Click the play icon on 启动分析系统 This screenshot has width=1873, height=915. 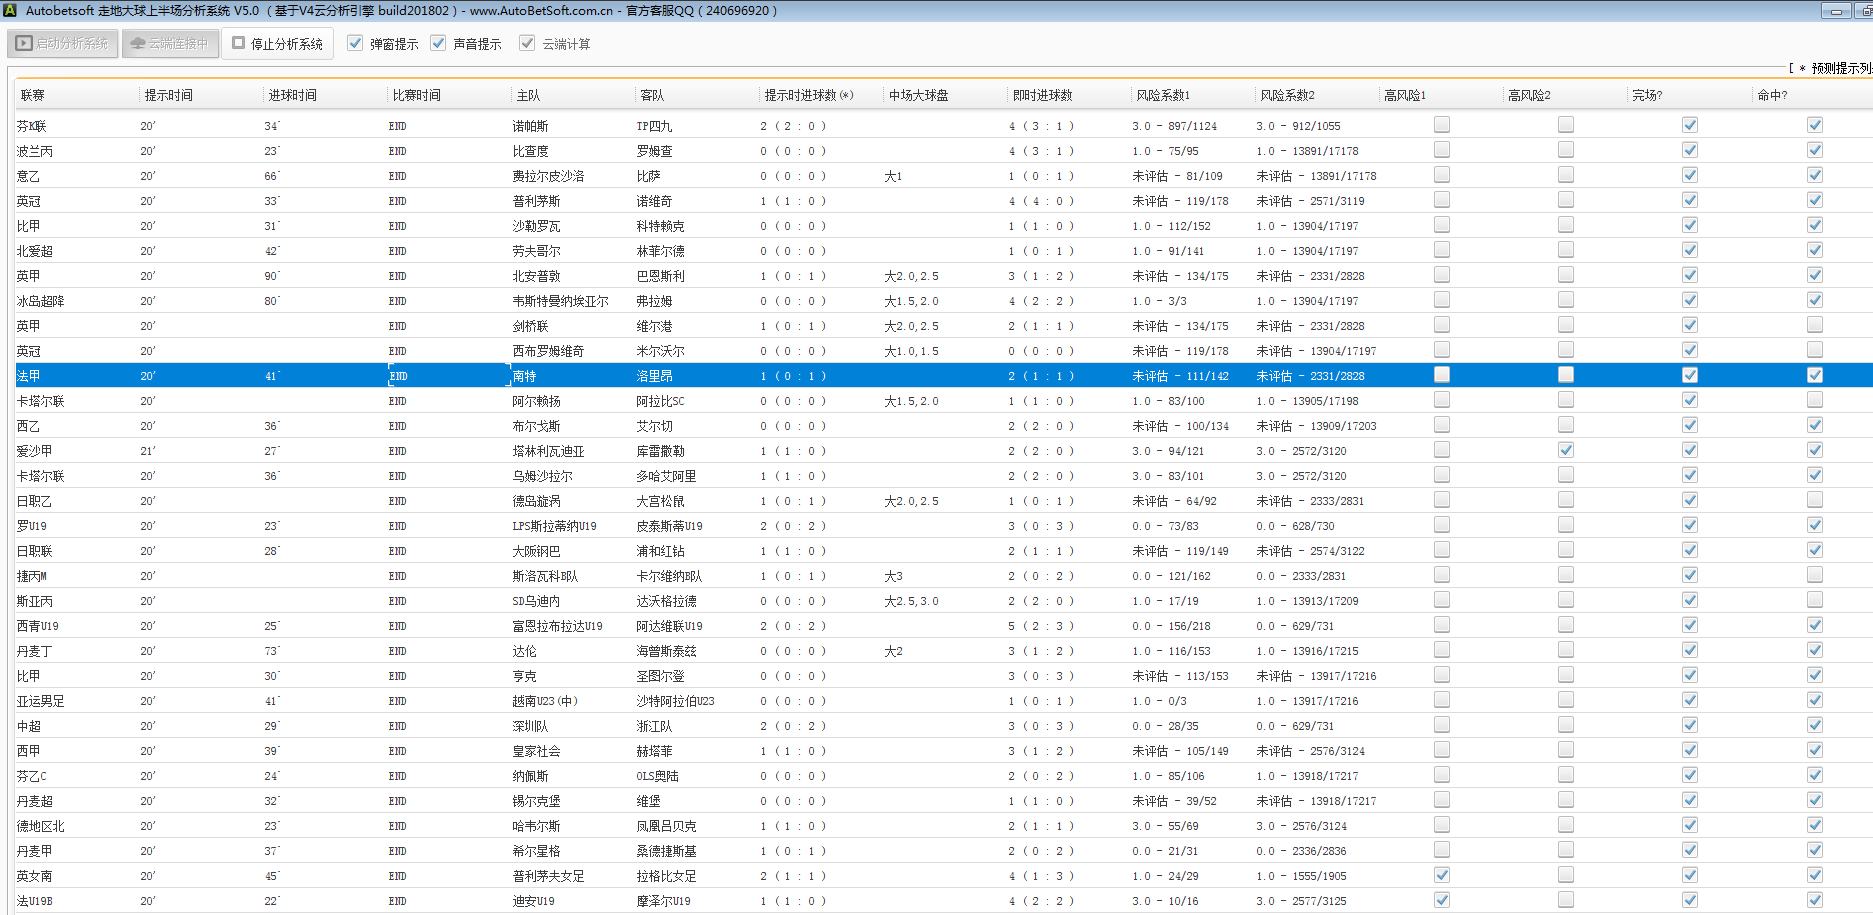[24, 43]
